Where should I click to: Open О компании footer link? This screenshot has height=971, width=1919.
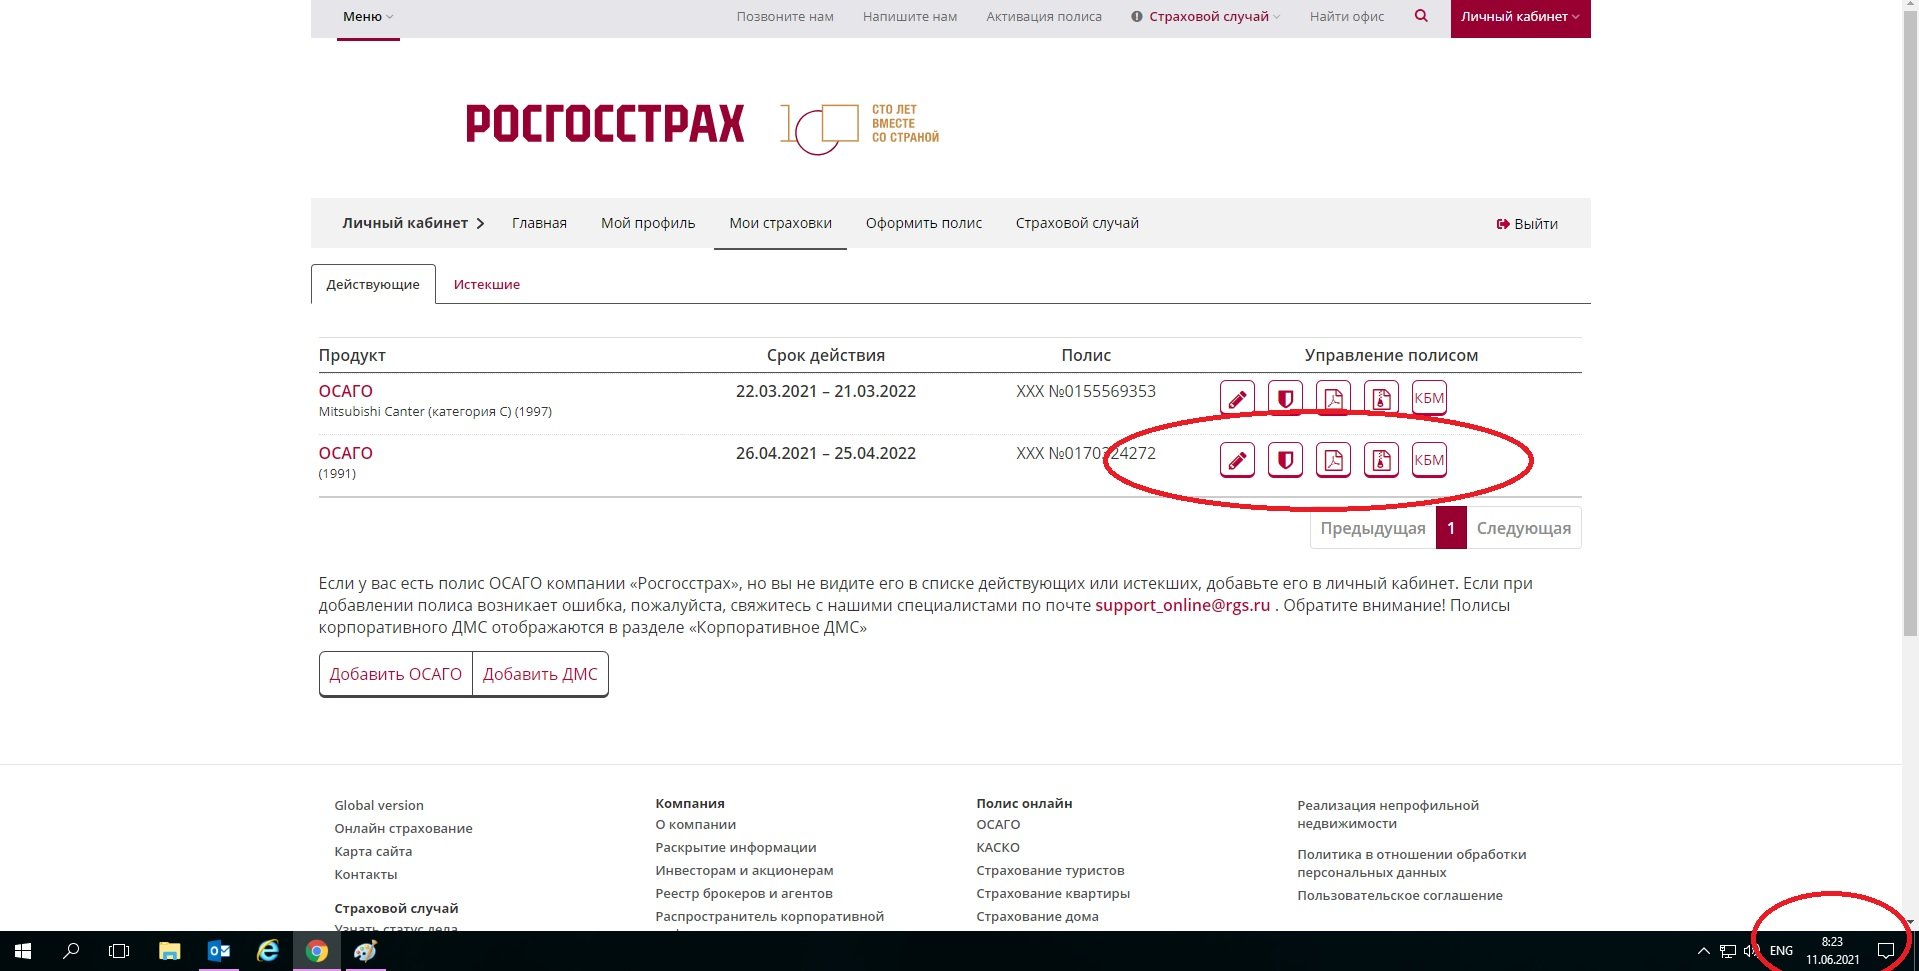tap(695, 824)
